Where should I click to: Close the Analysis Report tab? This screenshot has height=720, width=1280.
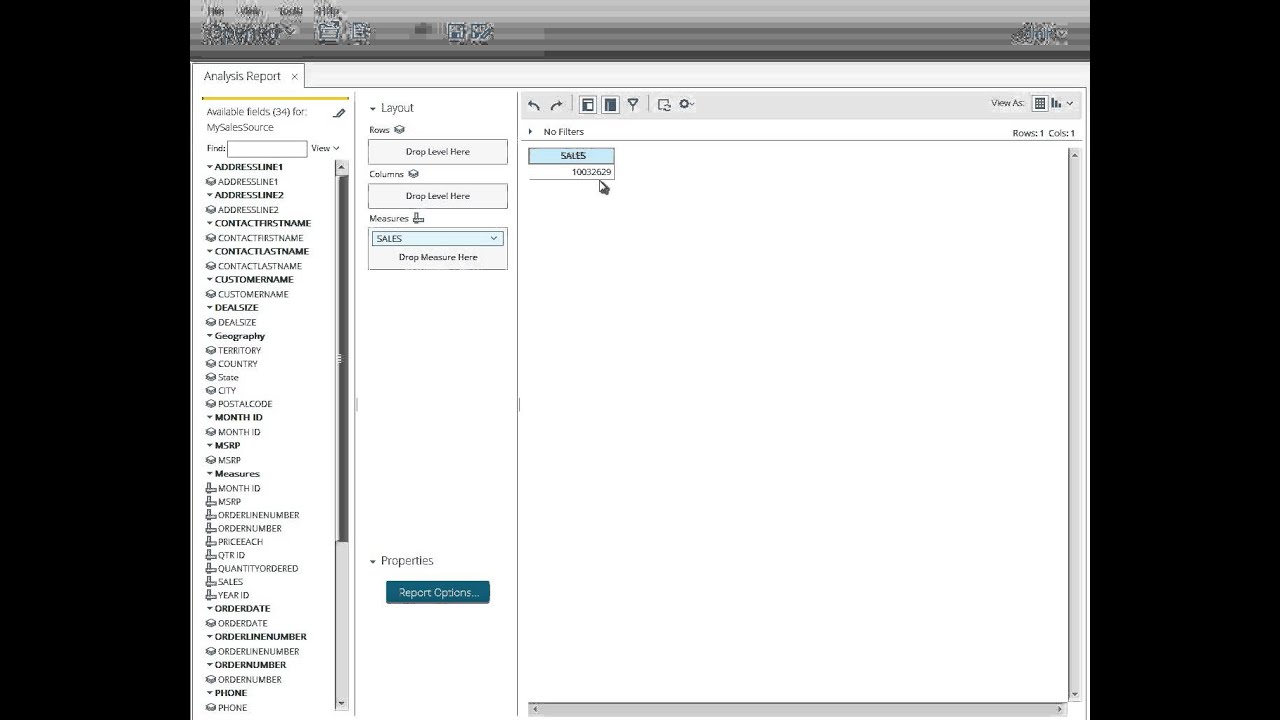click(295, 76)
